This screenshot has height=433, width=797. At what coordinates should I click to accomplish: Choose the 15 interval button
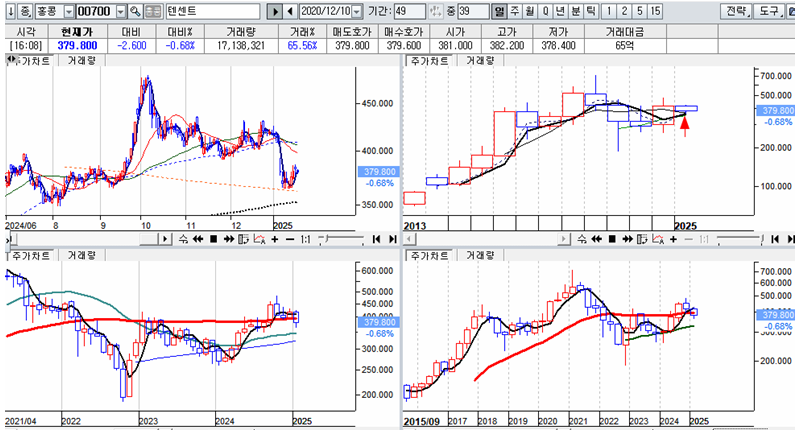click(655, 11)
